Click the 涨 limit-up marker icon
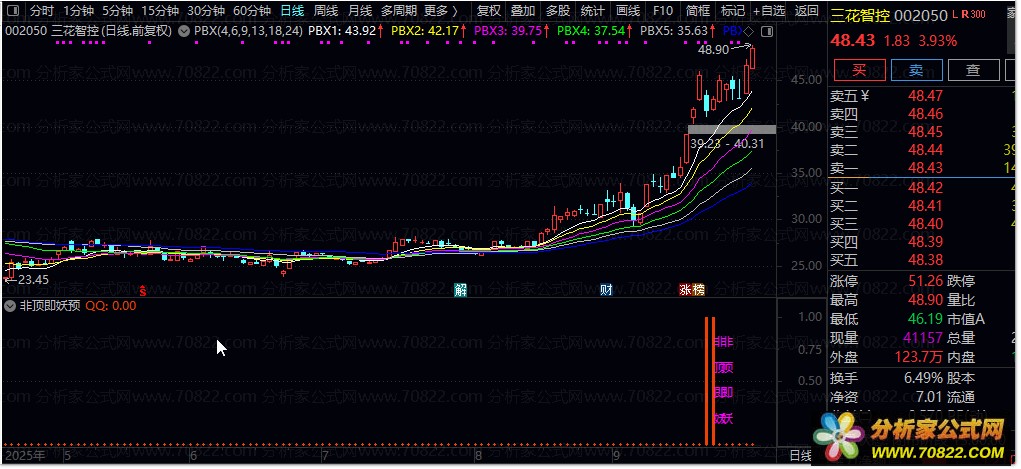1021x469 pixels. 685,290
